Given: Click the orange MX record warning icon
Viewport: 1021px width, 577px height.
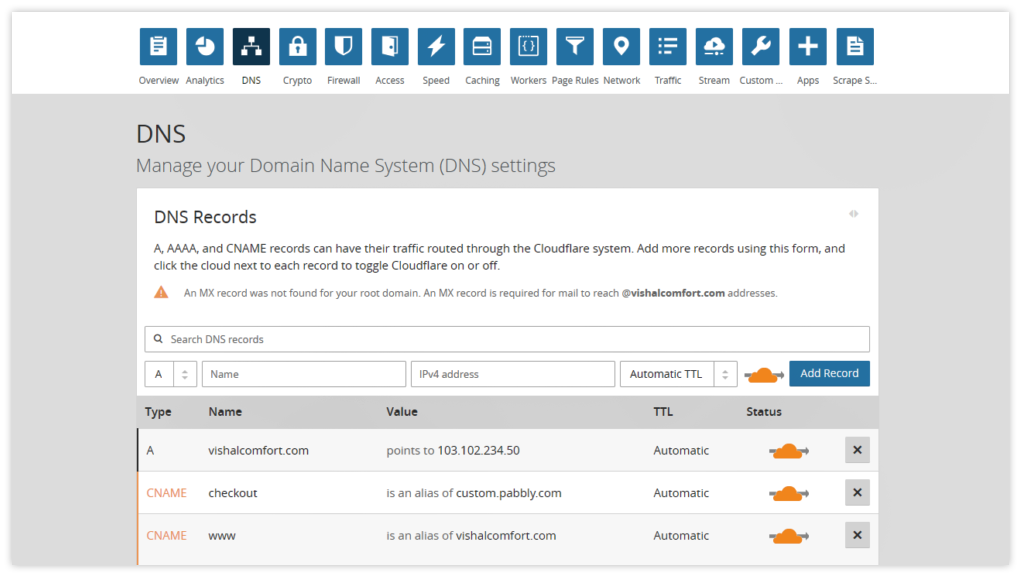Looking at the screenshot, I should tap(161, 292).
